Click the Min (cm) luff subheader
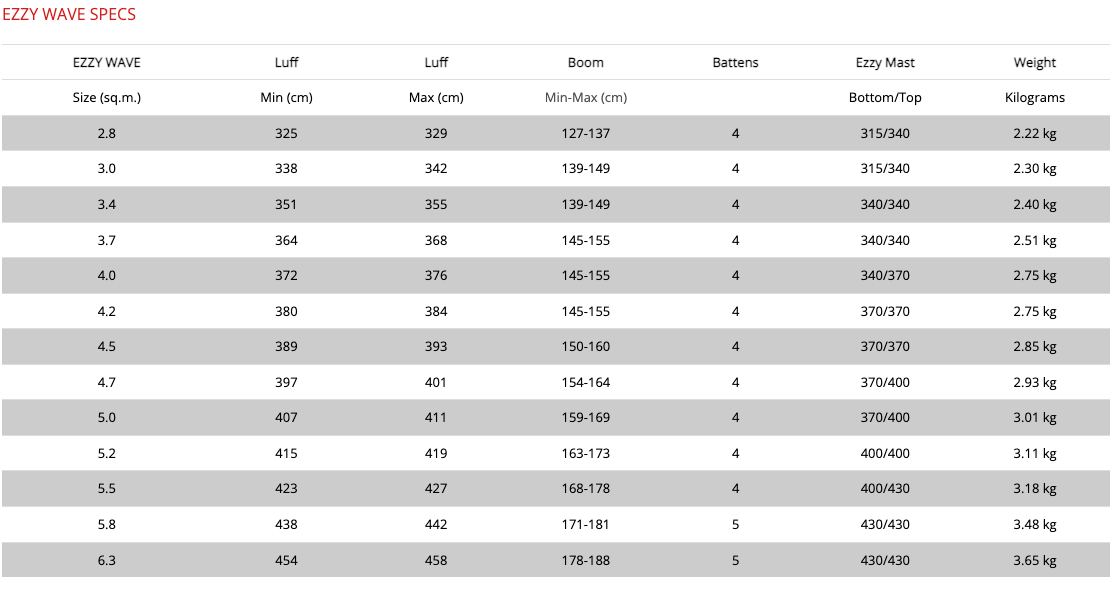The width and height of the screenshot is (1113, 589). [286, 98]
